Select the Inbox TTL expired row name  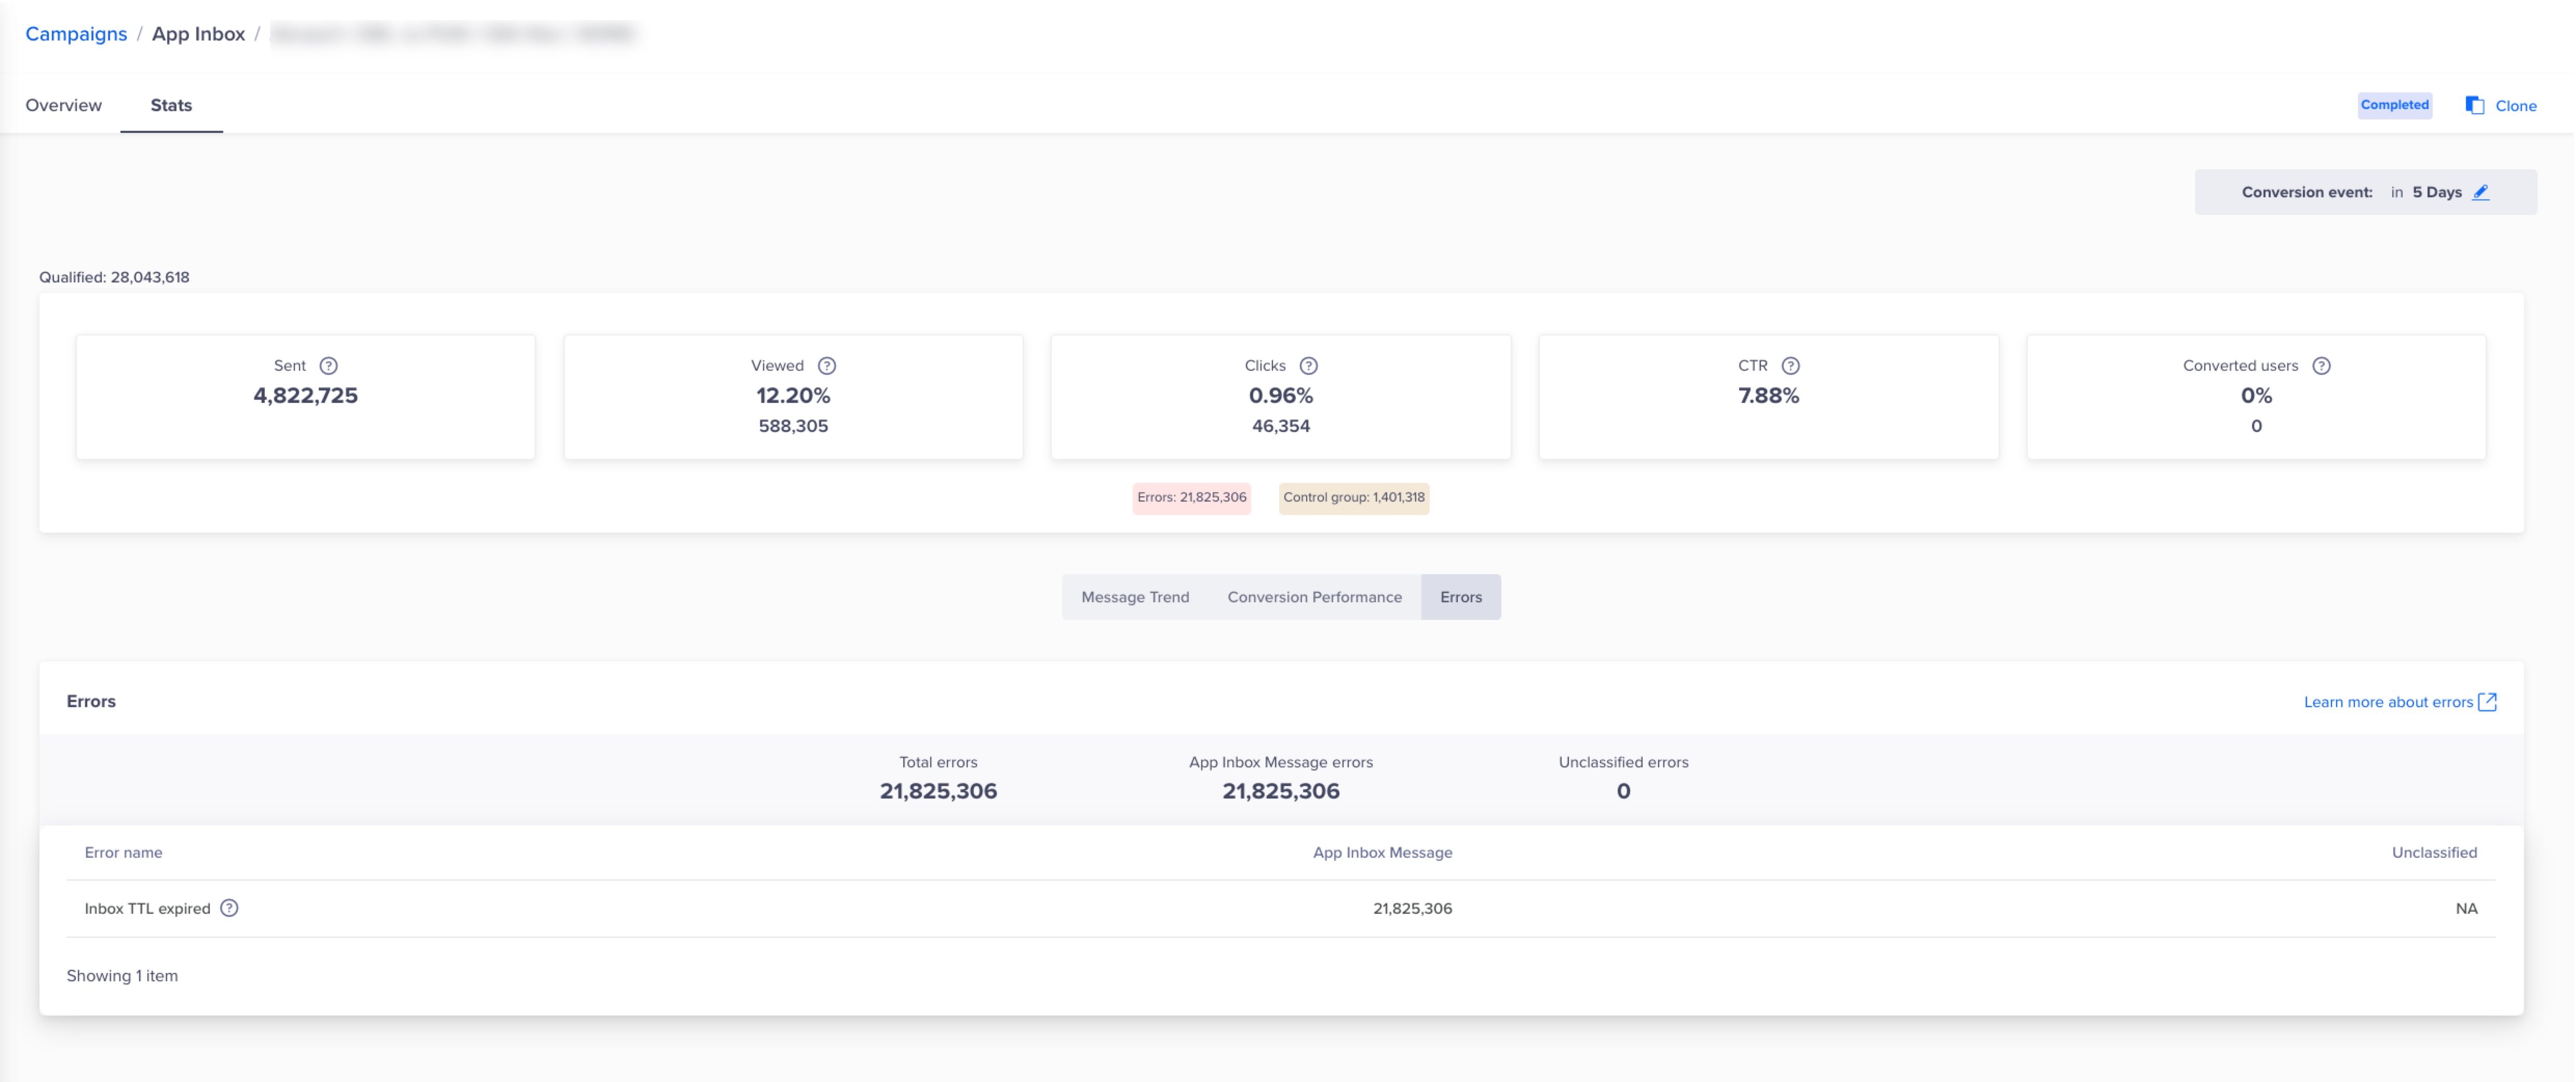pos(147,909)
